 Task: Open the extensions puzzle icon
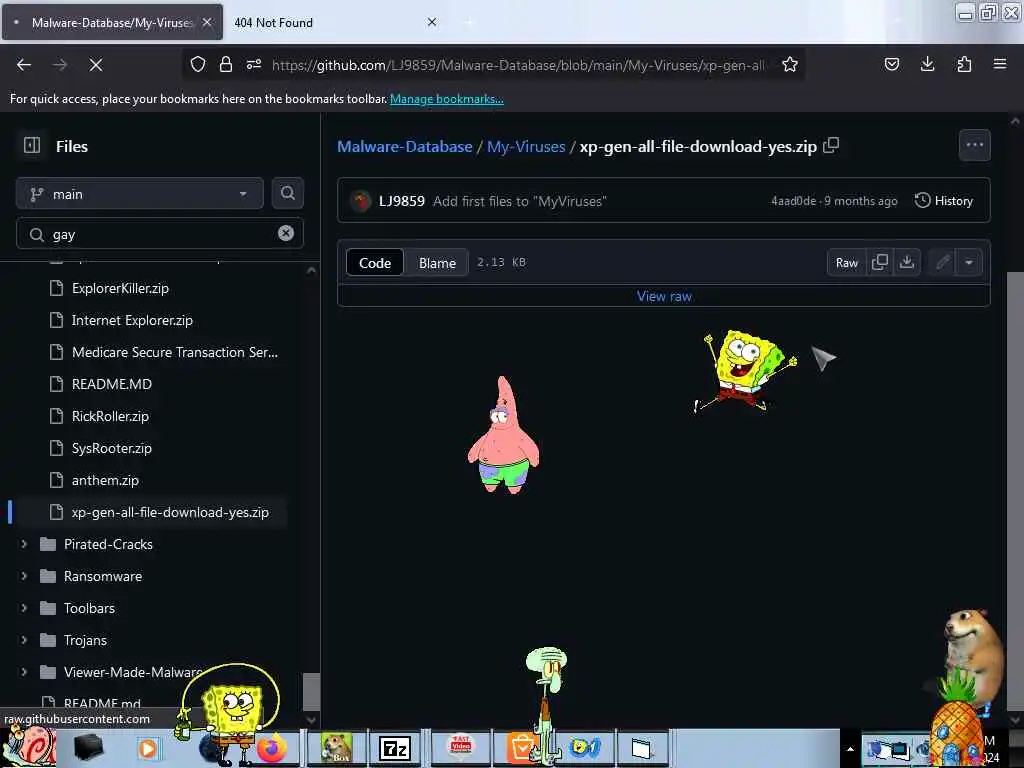pos(964,64)
